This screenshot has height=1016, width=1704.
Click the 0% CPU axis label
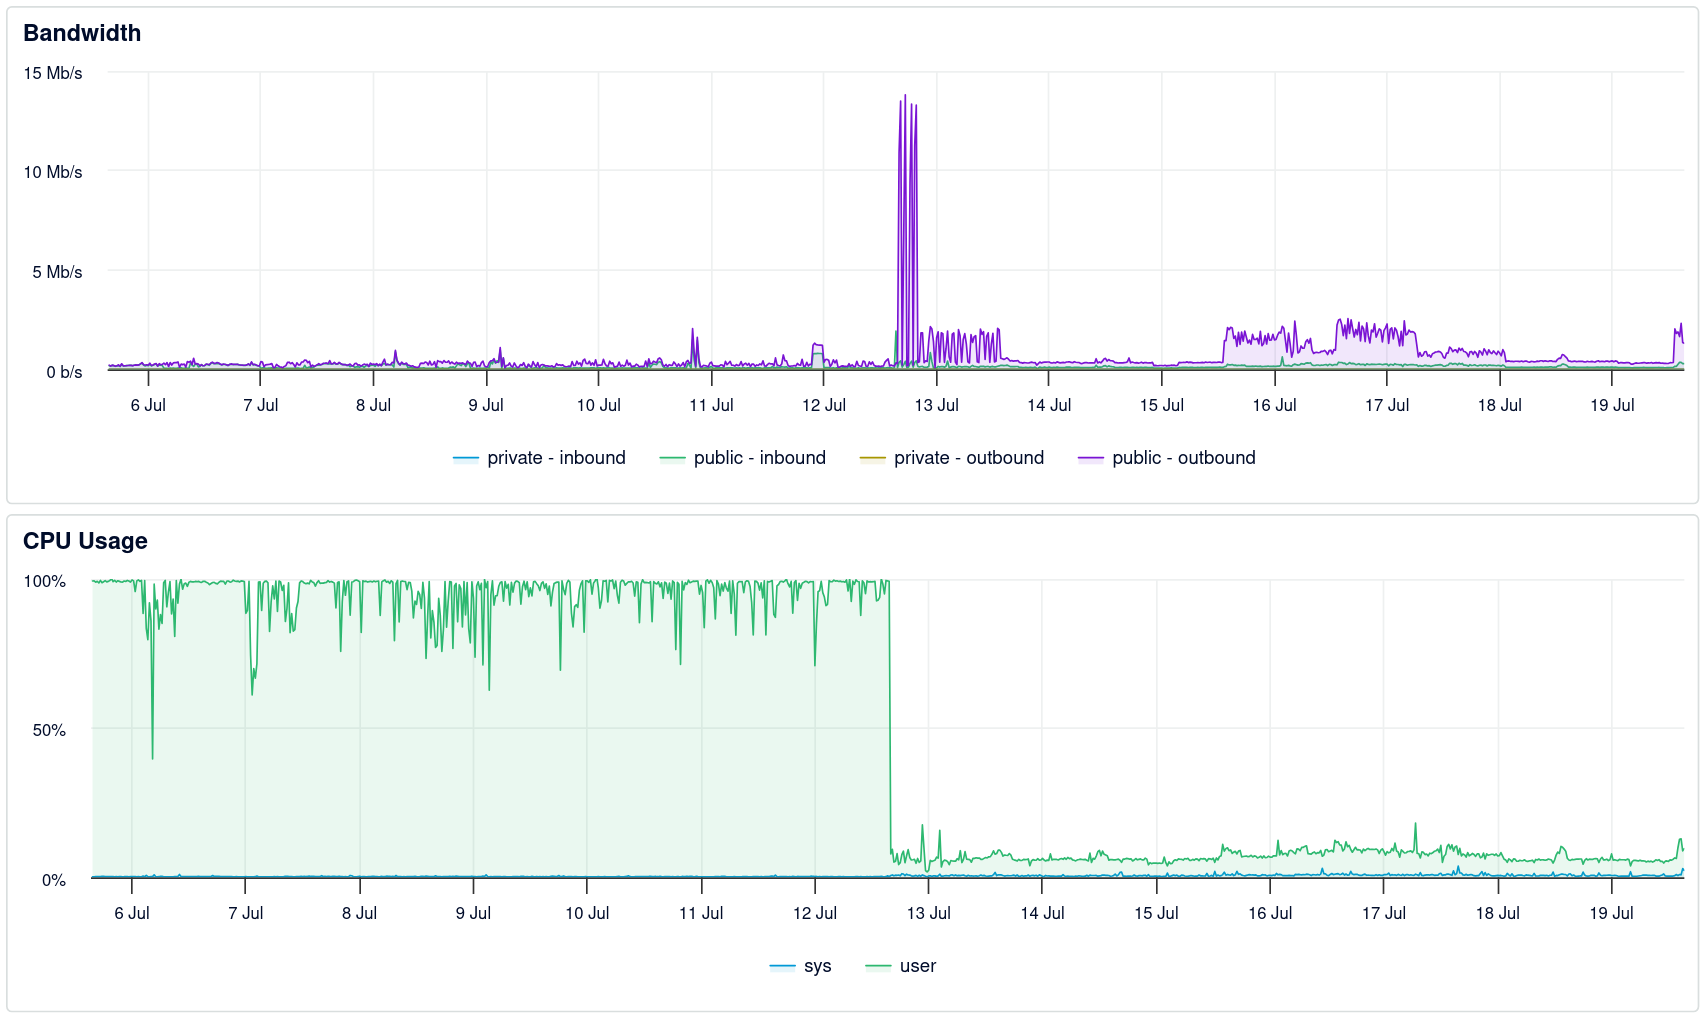pyautogui.click(x=54, y=880)
